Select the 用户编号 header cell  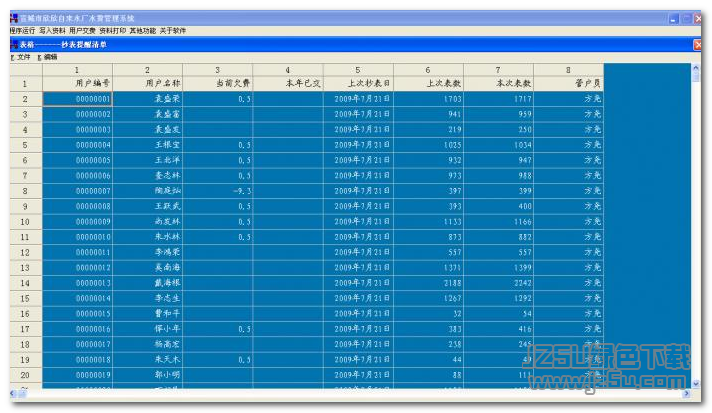point(78,84)
